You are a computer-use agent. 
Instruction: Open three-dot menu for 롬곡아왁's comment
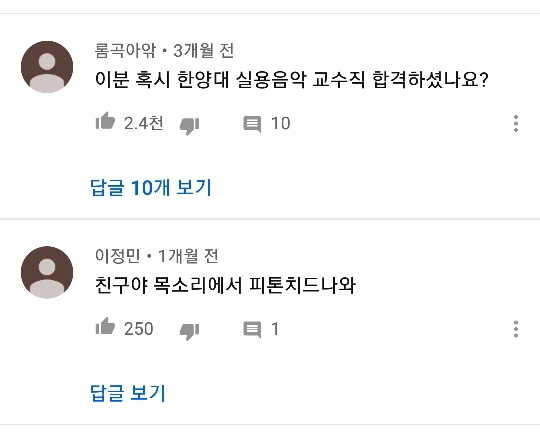tap(516, 124)
